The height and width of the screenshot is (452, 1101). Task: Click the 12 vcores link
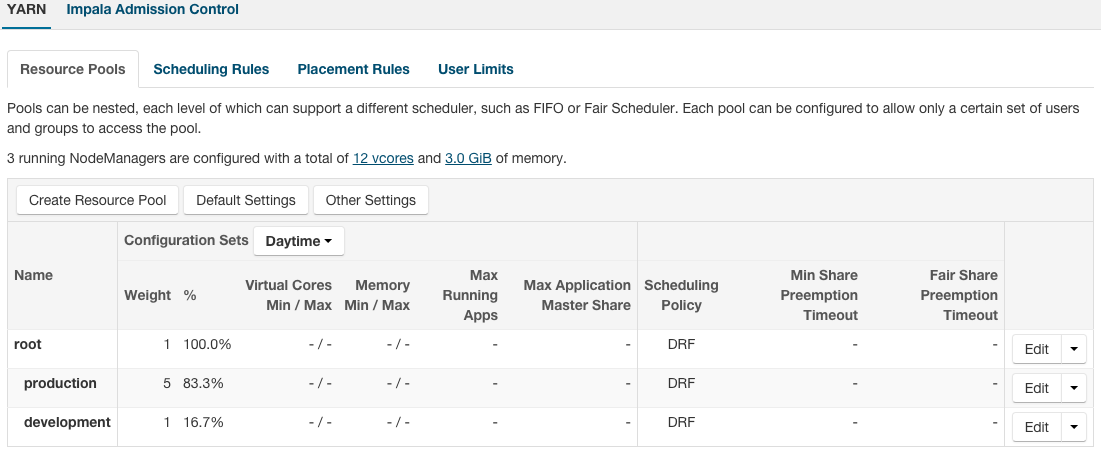(x=383, y=158)
